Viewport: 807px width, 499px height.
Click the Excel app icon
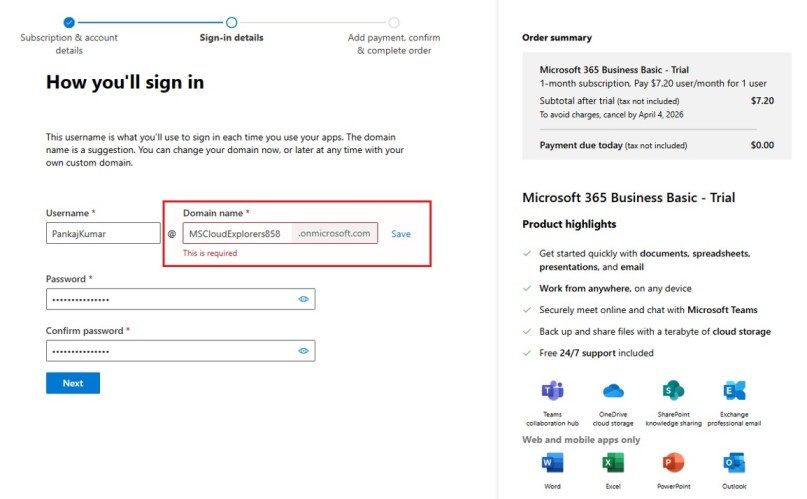point(613,462)
